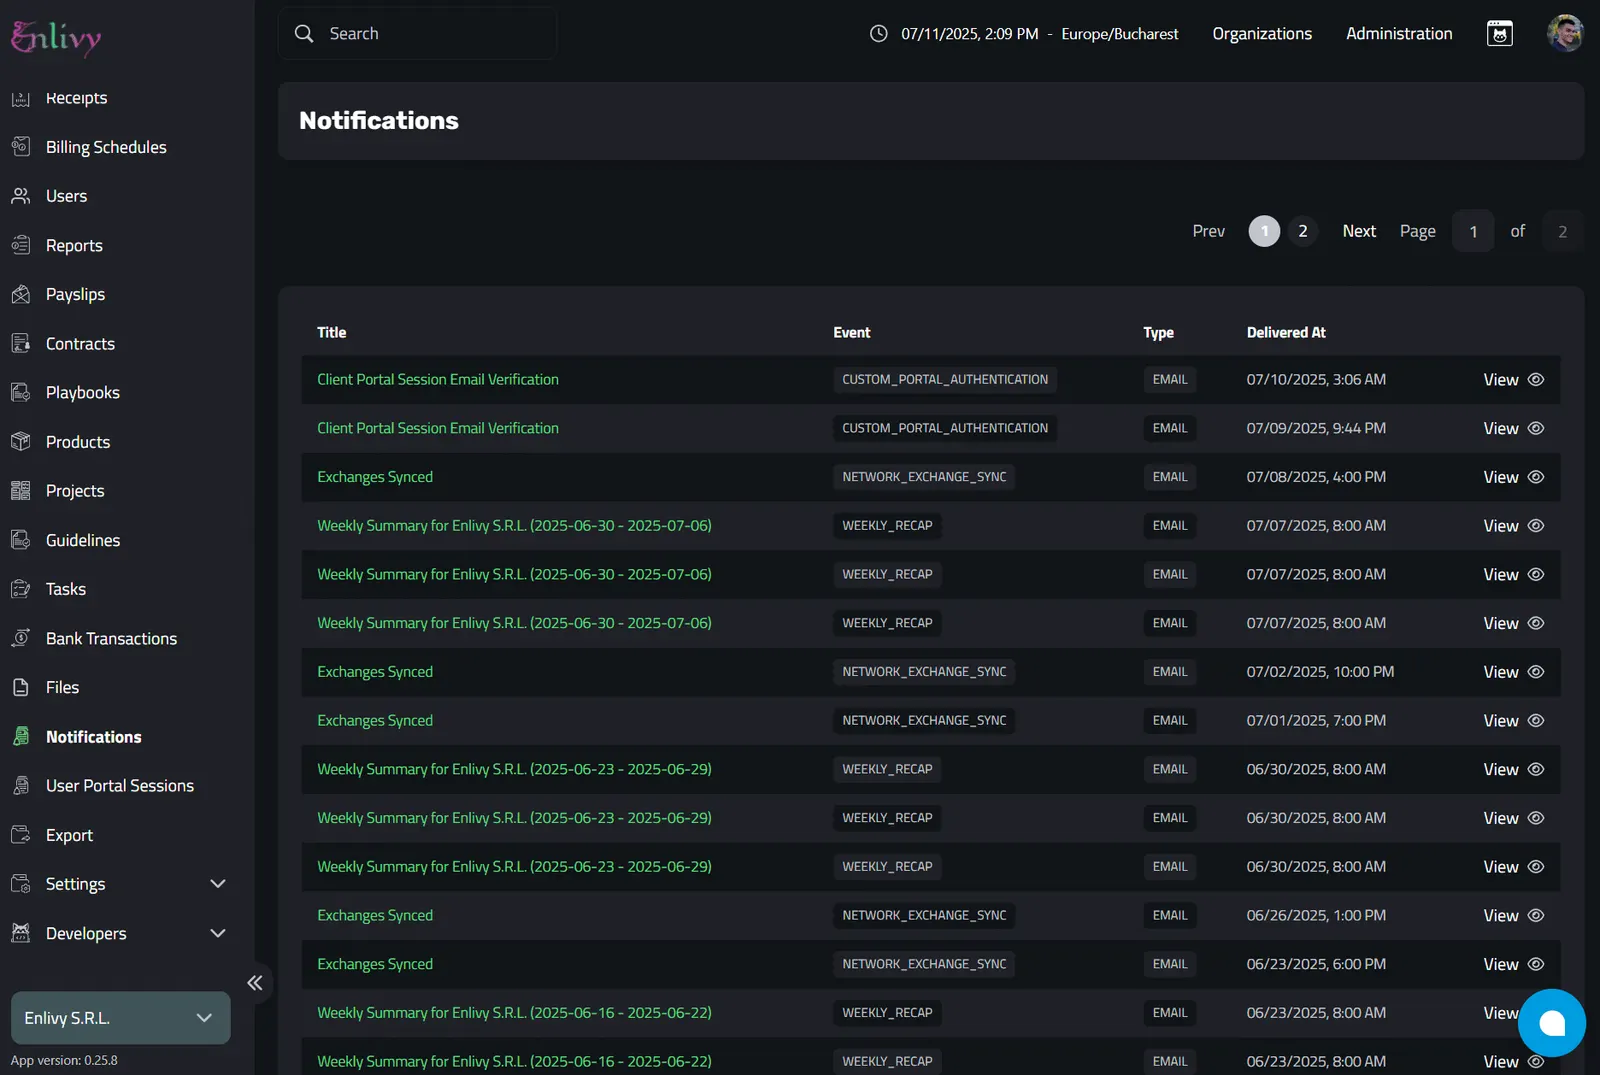Click eye icon for 06/26/2025 1:00 PM row

tap(1536, 915)
